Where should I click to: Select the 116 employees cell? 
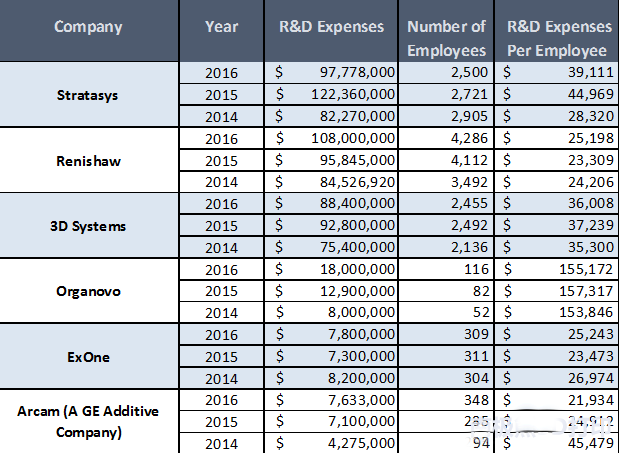pyautogui.click(x=446, y=270)
